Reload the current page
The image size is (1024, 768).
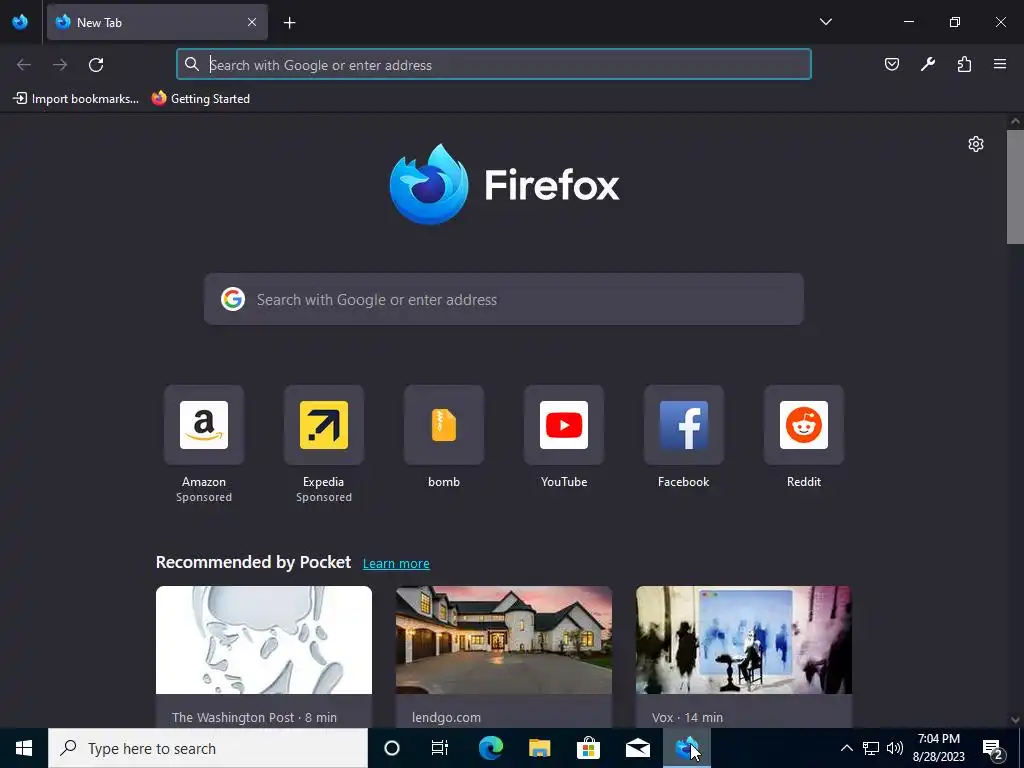click(x=96, y=65)
